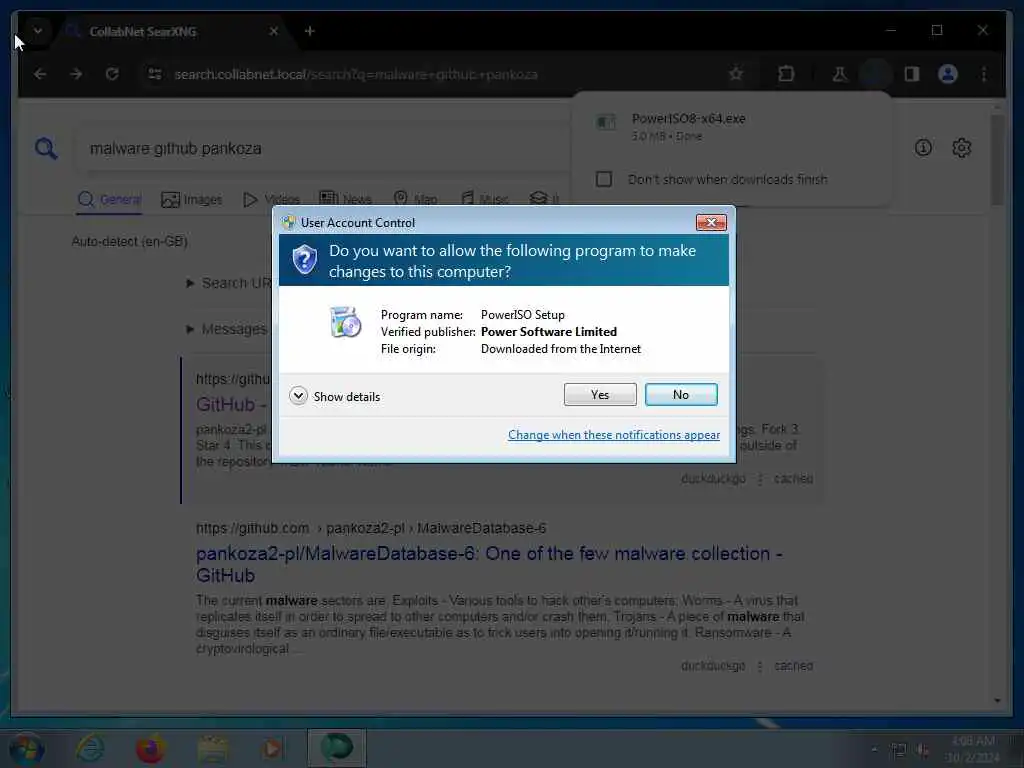Open Windows Explorer folder on taskbar
Viewport: 1024px width, 768px height.
click(x=212, y=748)
